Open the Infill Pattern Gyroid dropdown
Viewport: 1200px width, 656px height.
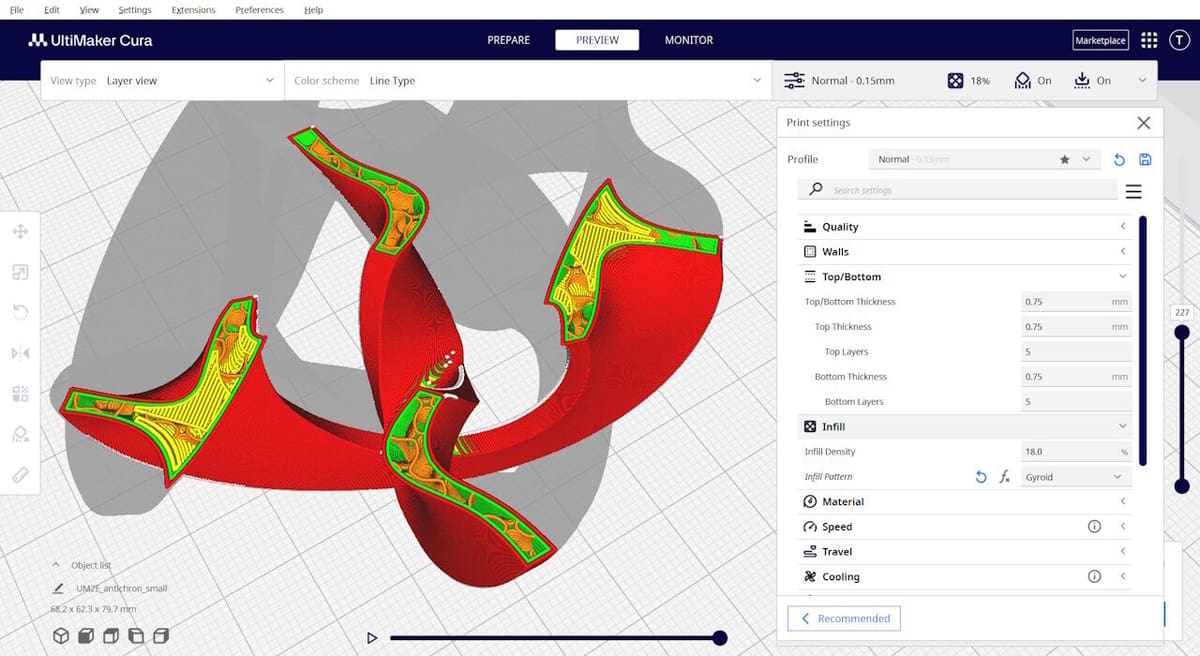point(1077,477)
